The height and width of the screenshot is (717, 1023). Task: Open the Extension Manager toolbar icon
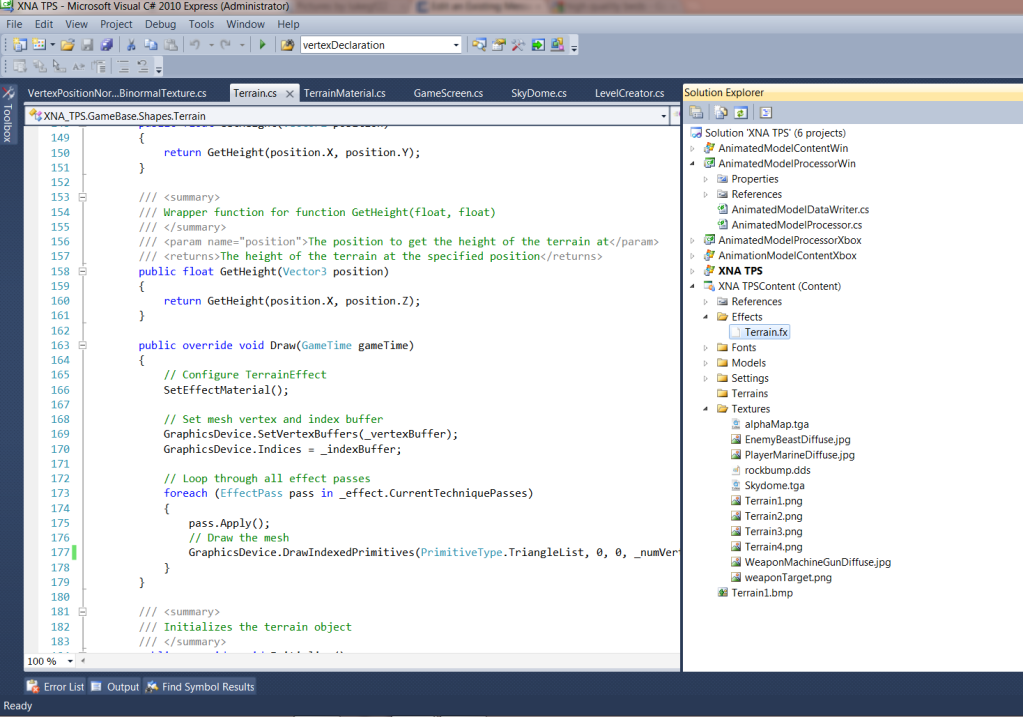557,45
